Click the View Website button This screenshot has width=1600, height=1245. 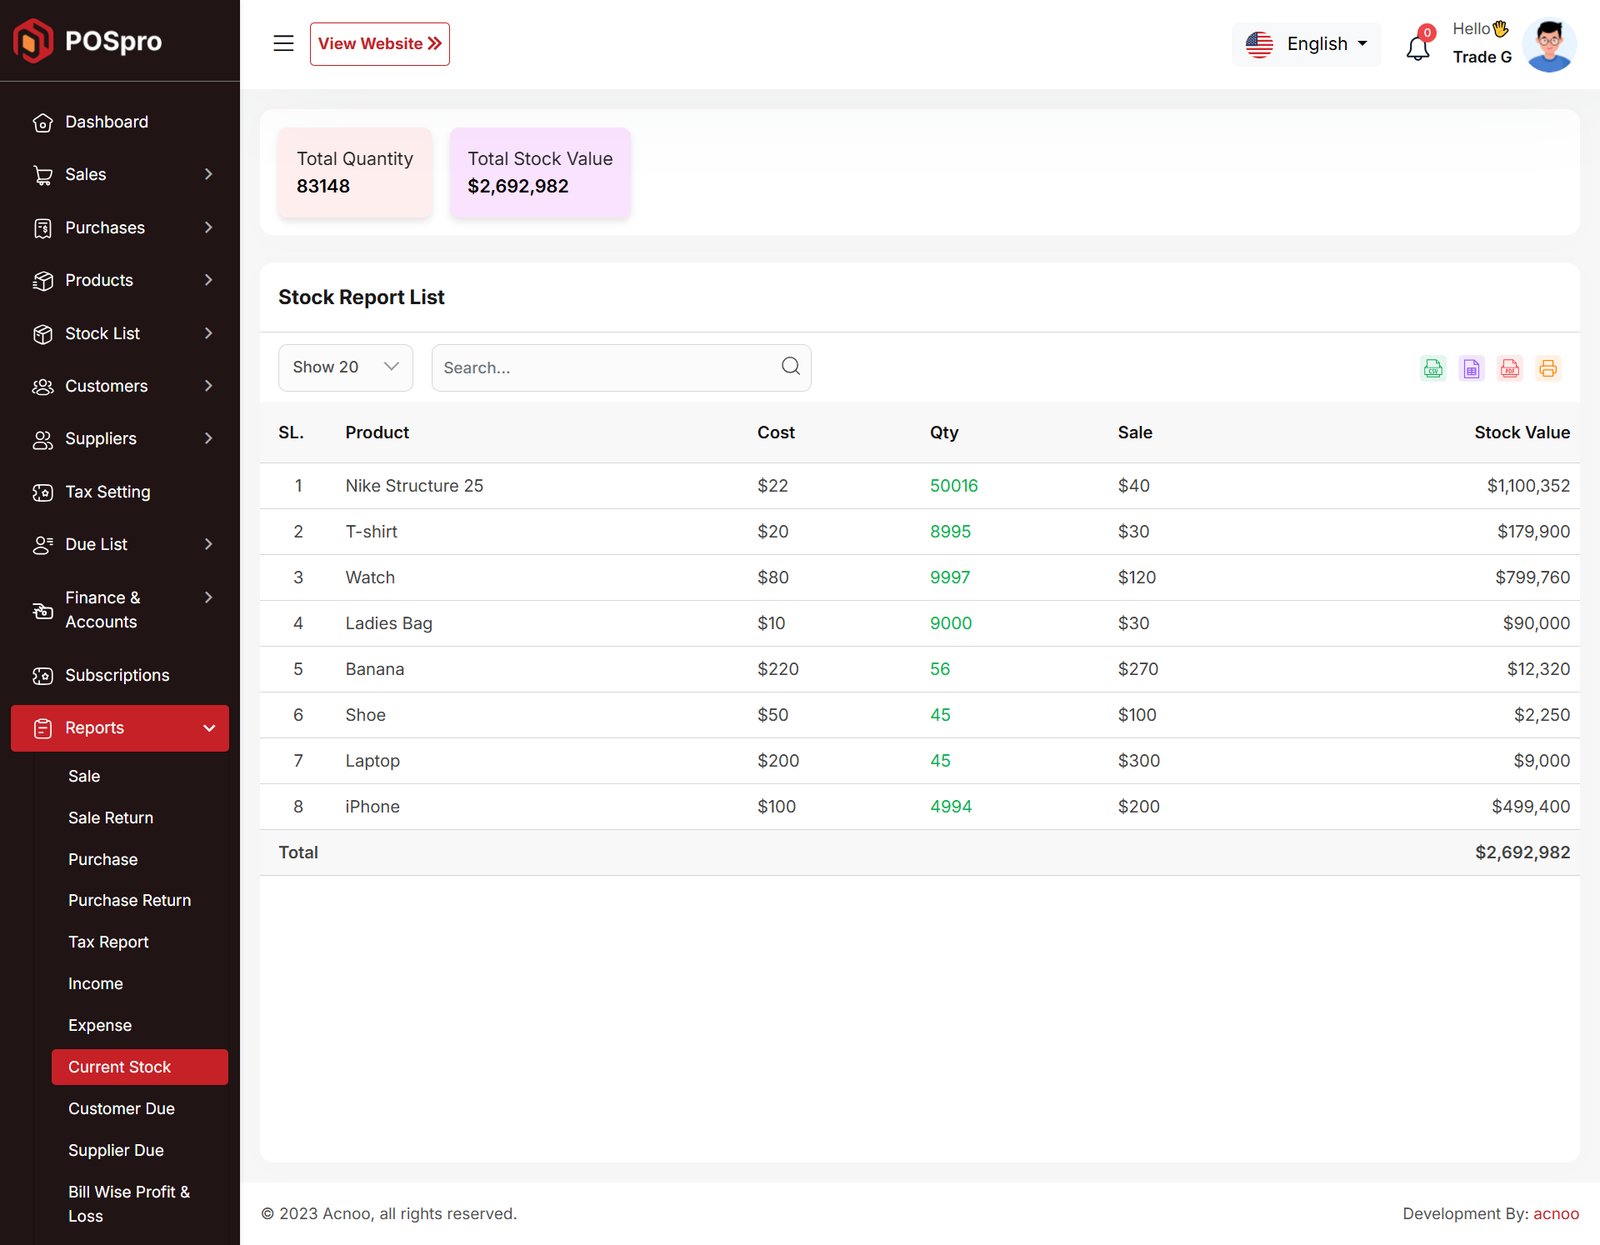pyautogui.click(x=379, y=44)
